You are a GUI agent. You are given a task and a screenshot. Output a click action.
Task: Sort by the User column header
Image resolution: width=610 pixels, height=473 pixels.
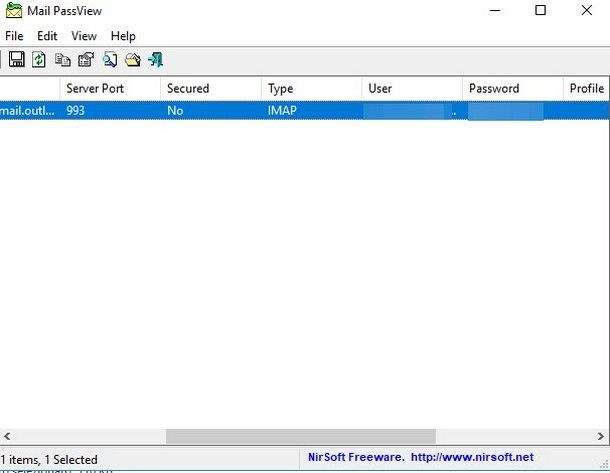point(412,89)
